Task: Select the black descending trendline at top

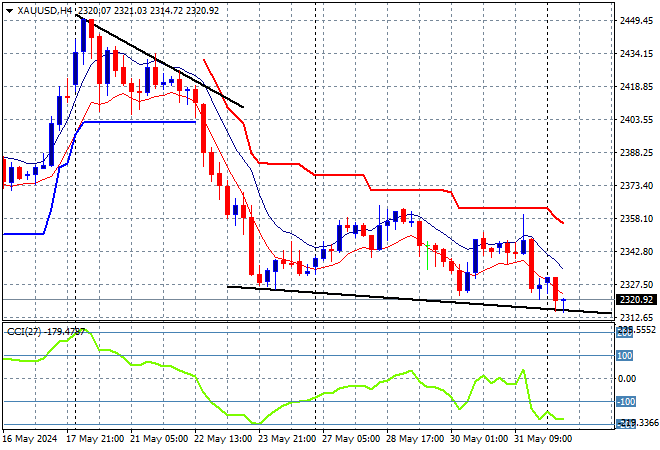Action: tap(160, 61)
